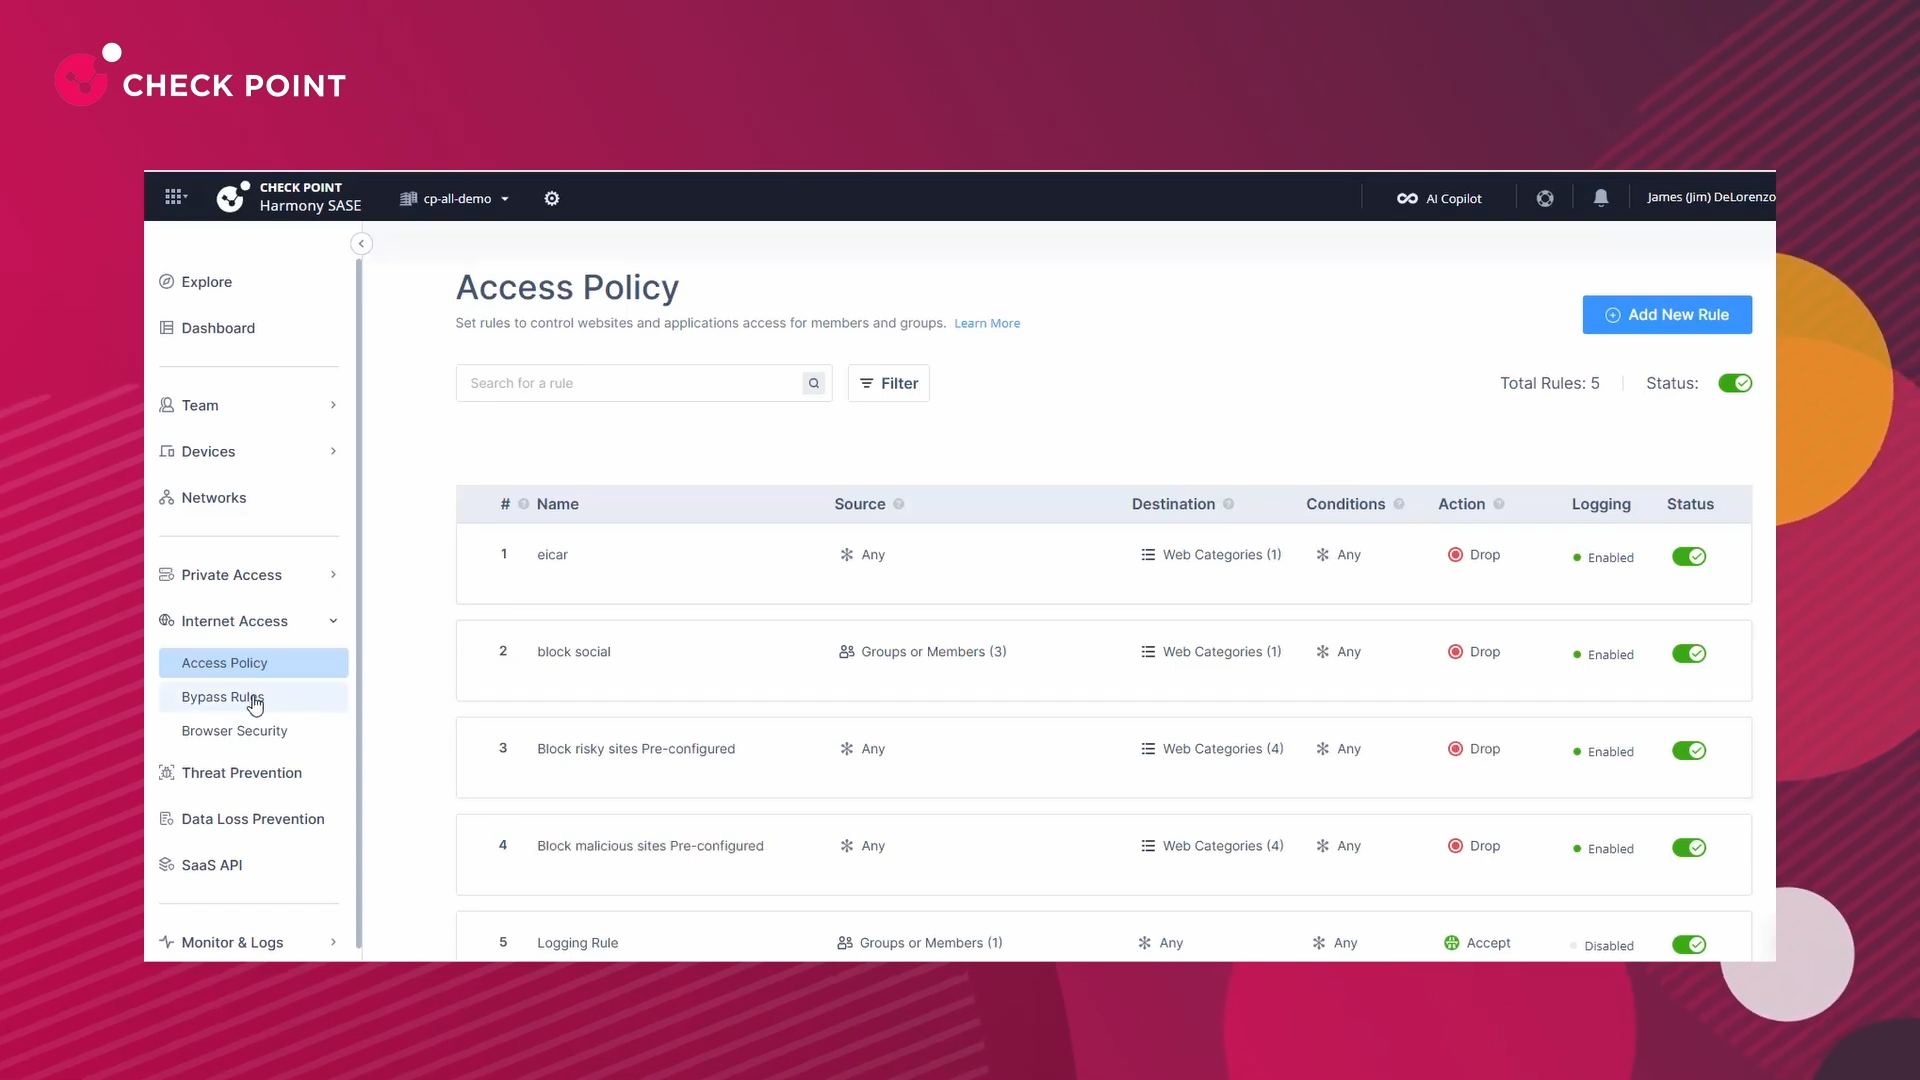1920x1080 pixels.
Task: Open the Data Loss Prevention page
Action: pyautogui.click(x=253, y=819)
